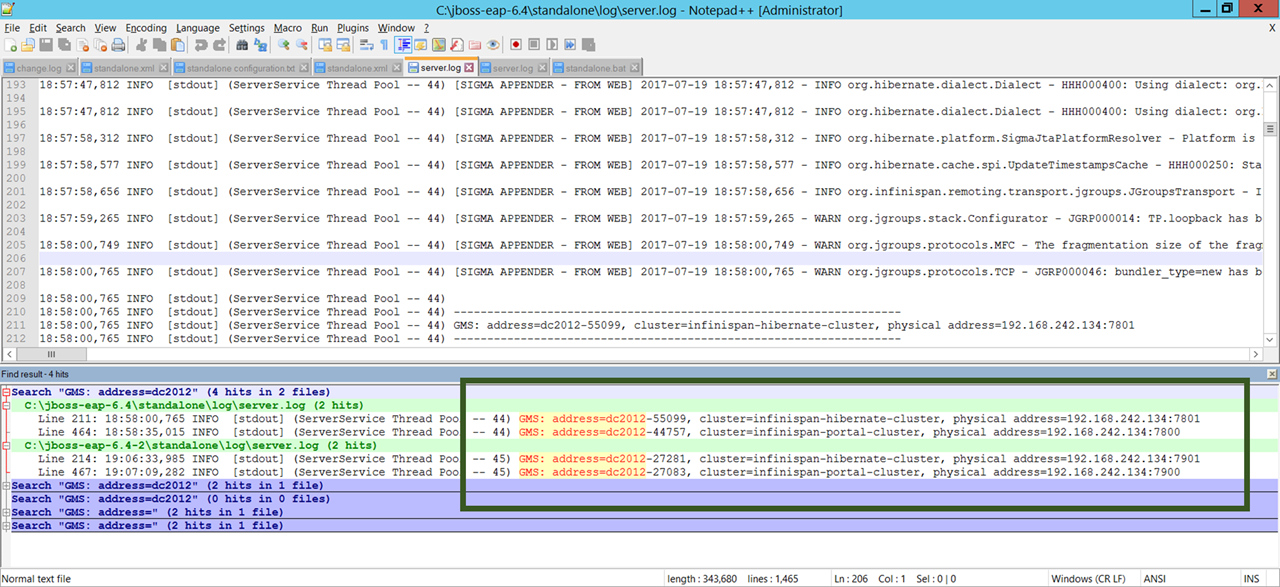Expand the "GMS: address=dc2012" (2 hits in 1 file) search
Viewport: 1280px width, 587px height.
click(x=6, y=485)
